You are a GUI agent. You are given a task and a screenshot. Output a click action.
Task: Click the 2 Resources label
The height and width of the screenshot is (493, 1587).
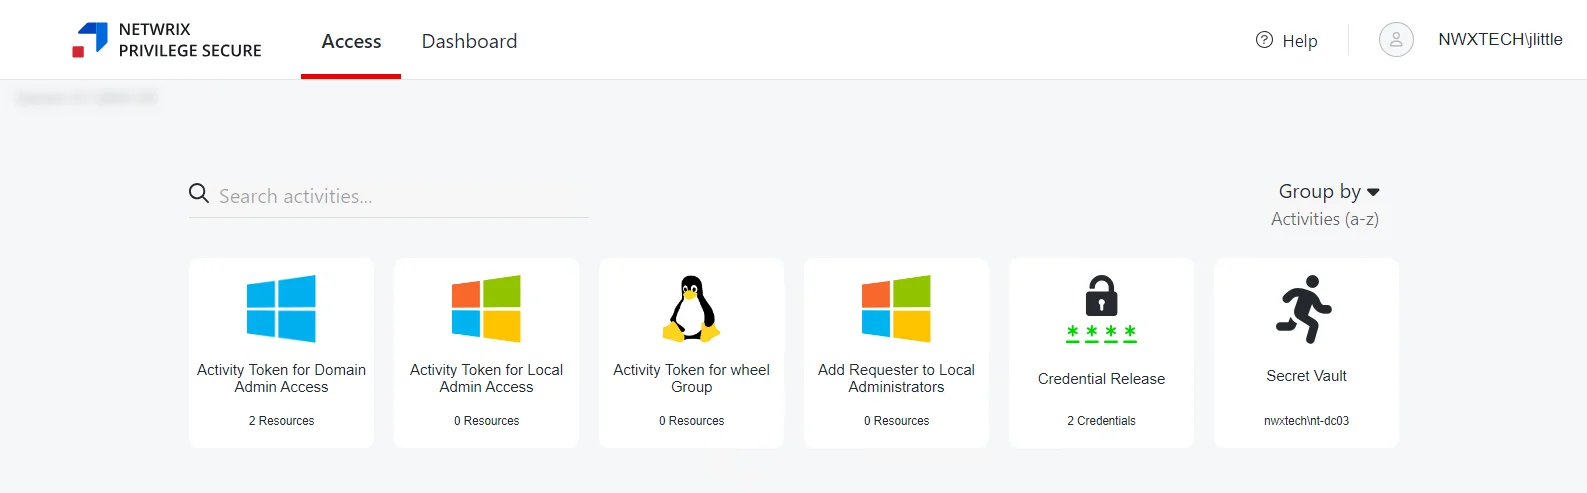coord(281,421)
